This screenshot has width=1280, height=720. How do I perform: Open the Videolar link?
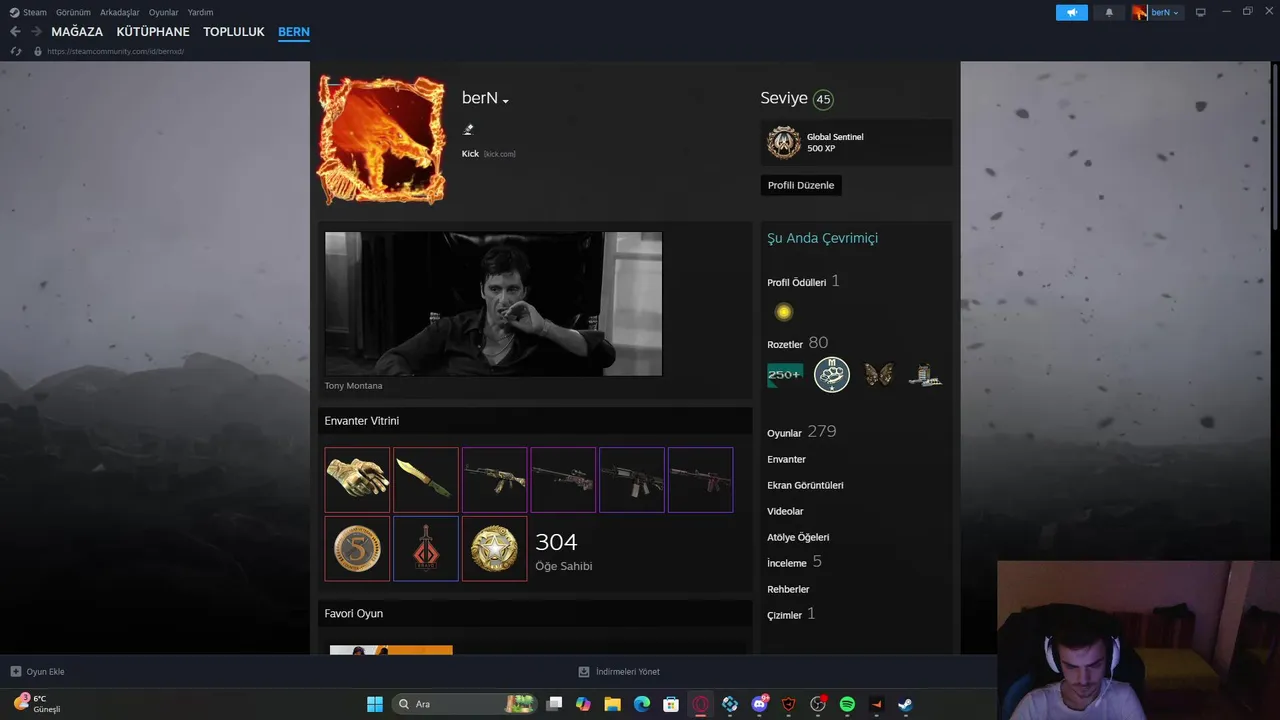coord(785,511)
